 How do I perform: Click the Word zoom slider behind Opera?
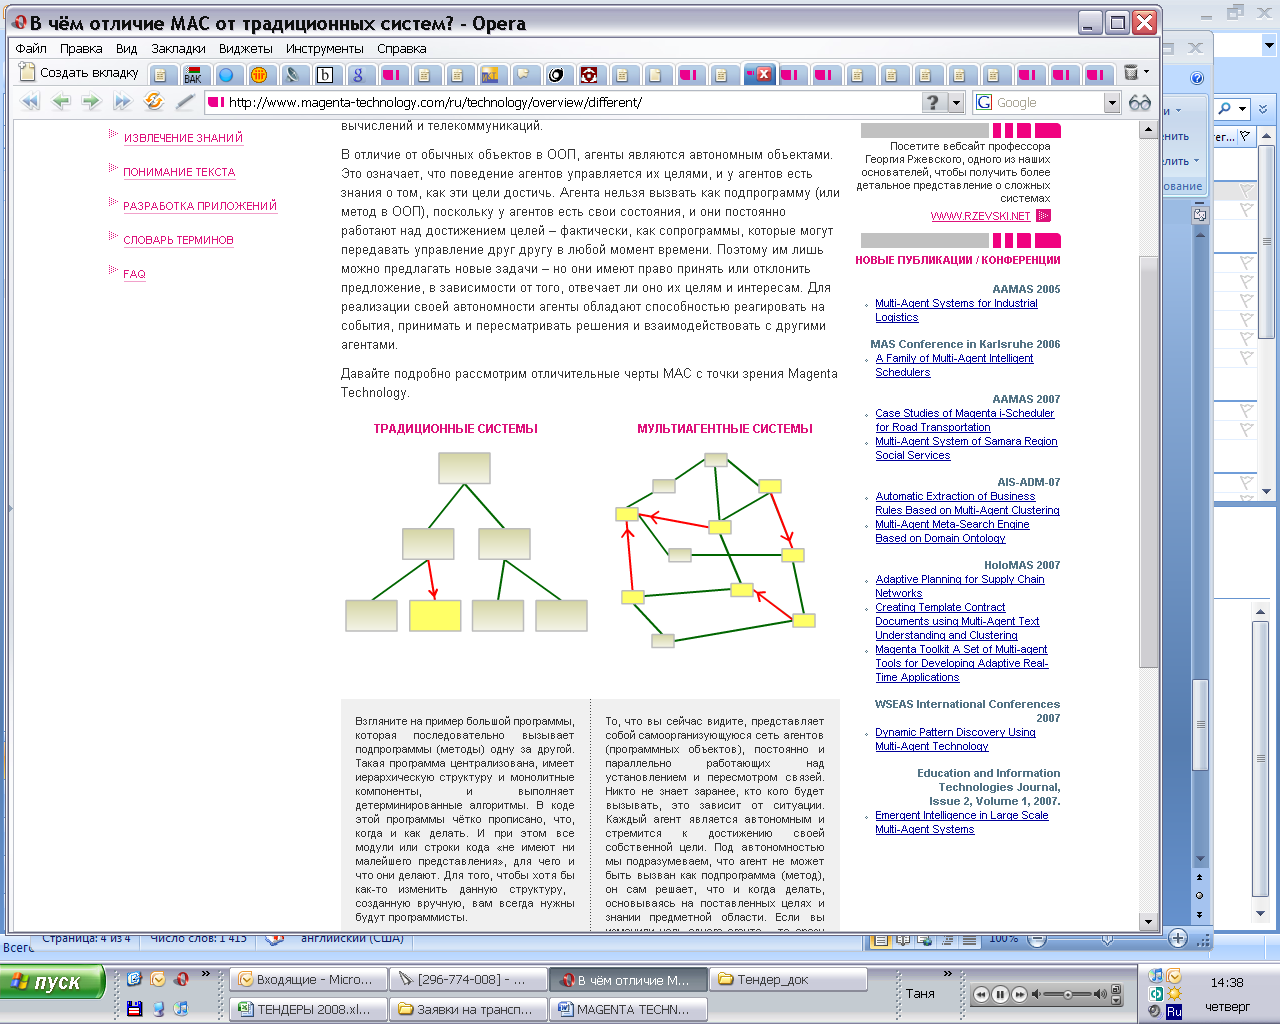point(1107,939)
